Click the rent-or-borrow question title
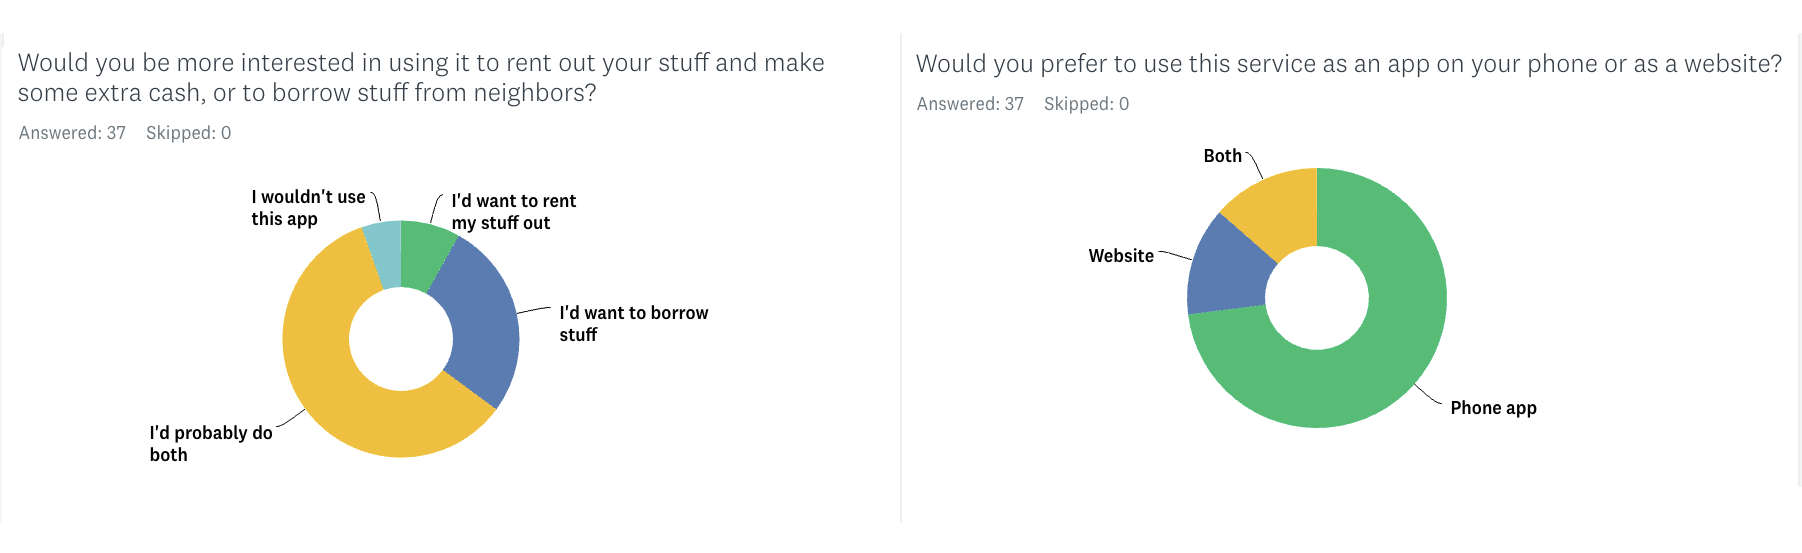The image size is (1802, 553). (x=421, y=78)
